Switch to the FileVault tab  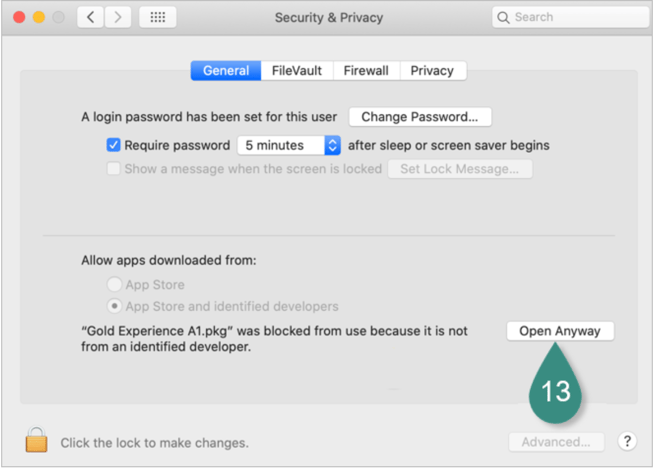click(x=297, y=71)
